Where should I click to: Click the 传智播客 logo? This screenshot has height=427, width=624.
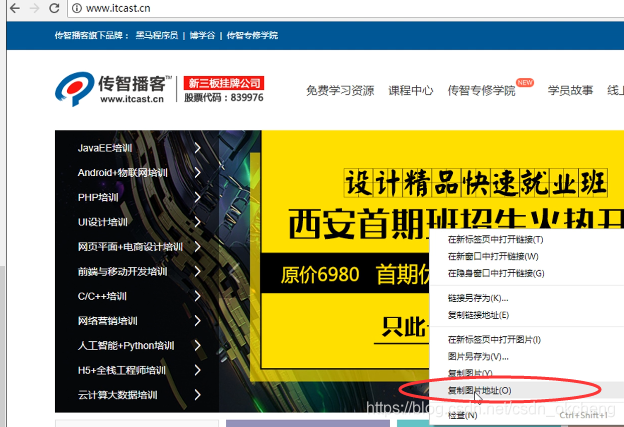[x=113, y=89]
